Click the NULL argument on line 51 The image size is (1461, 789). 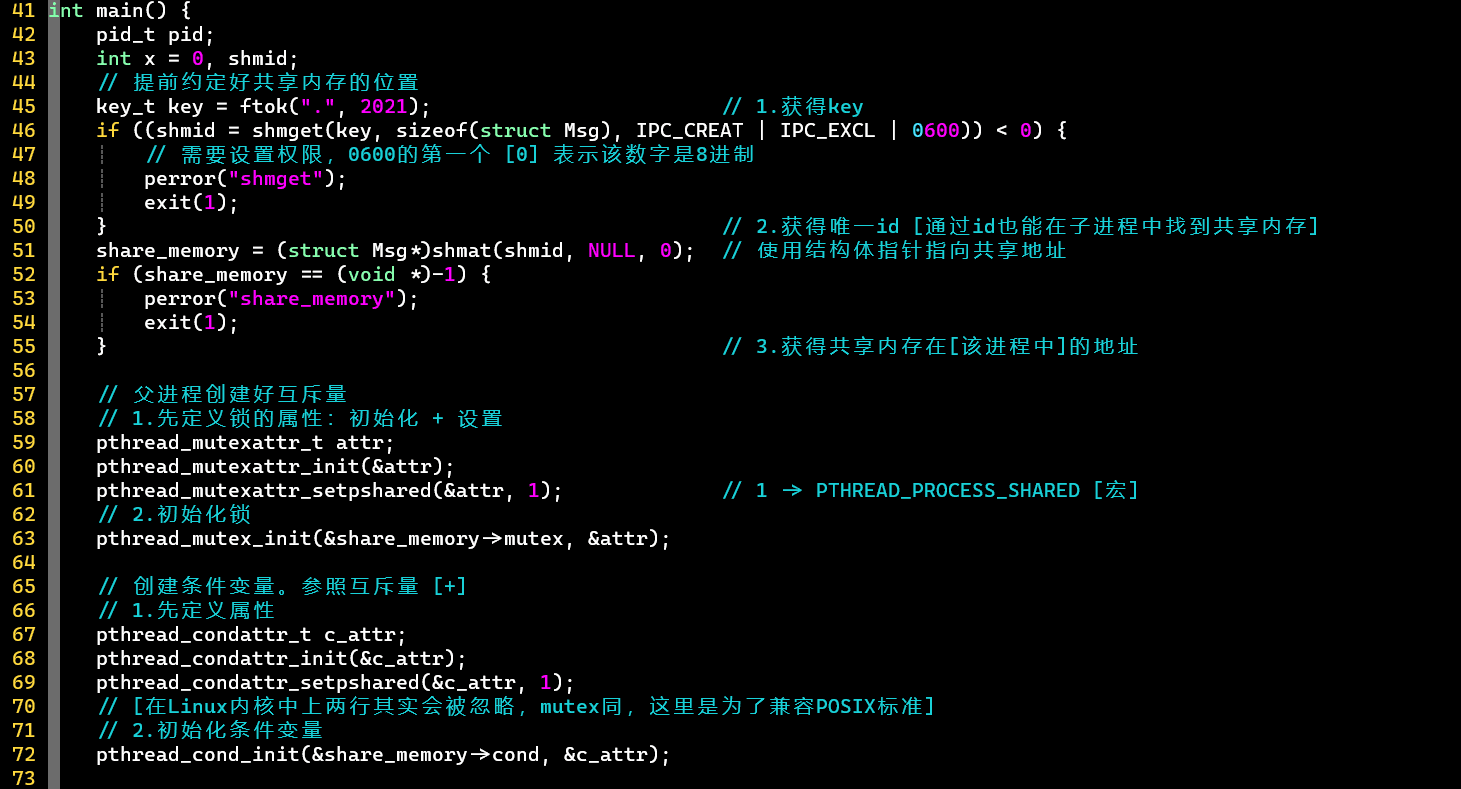(x=612, y=251)
